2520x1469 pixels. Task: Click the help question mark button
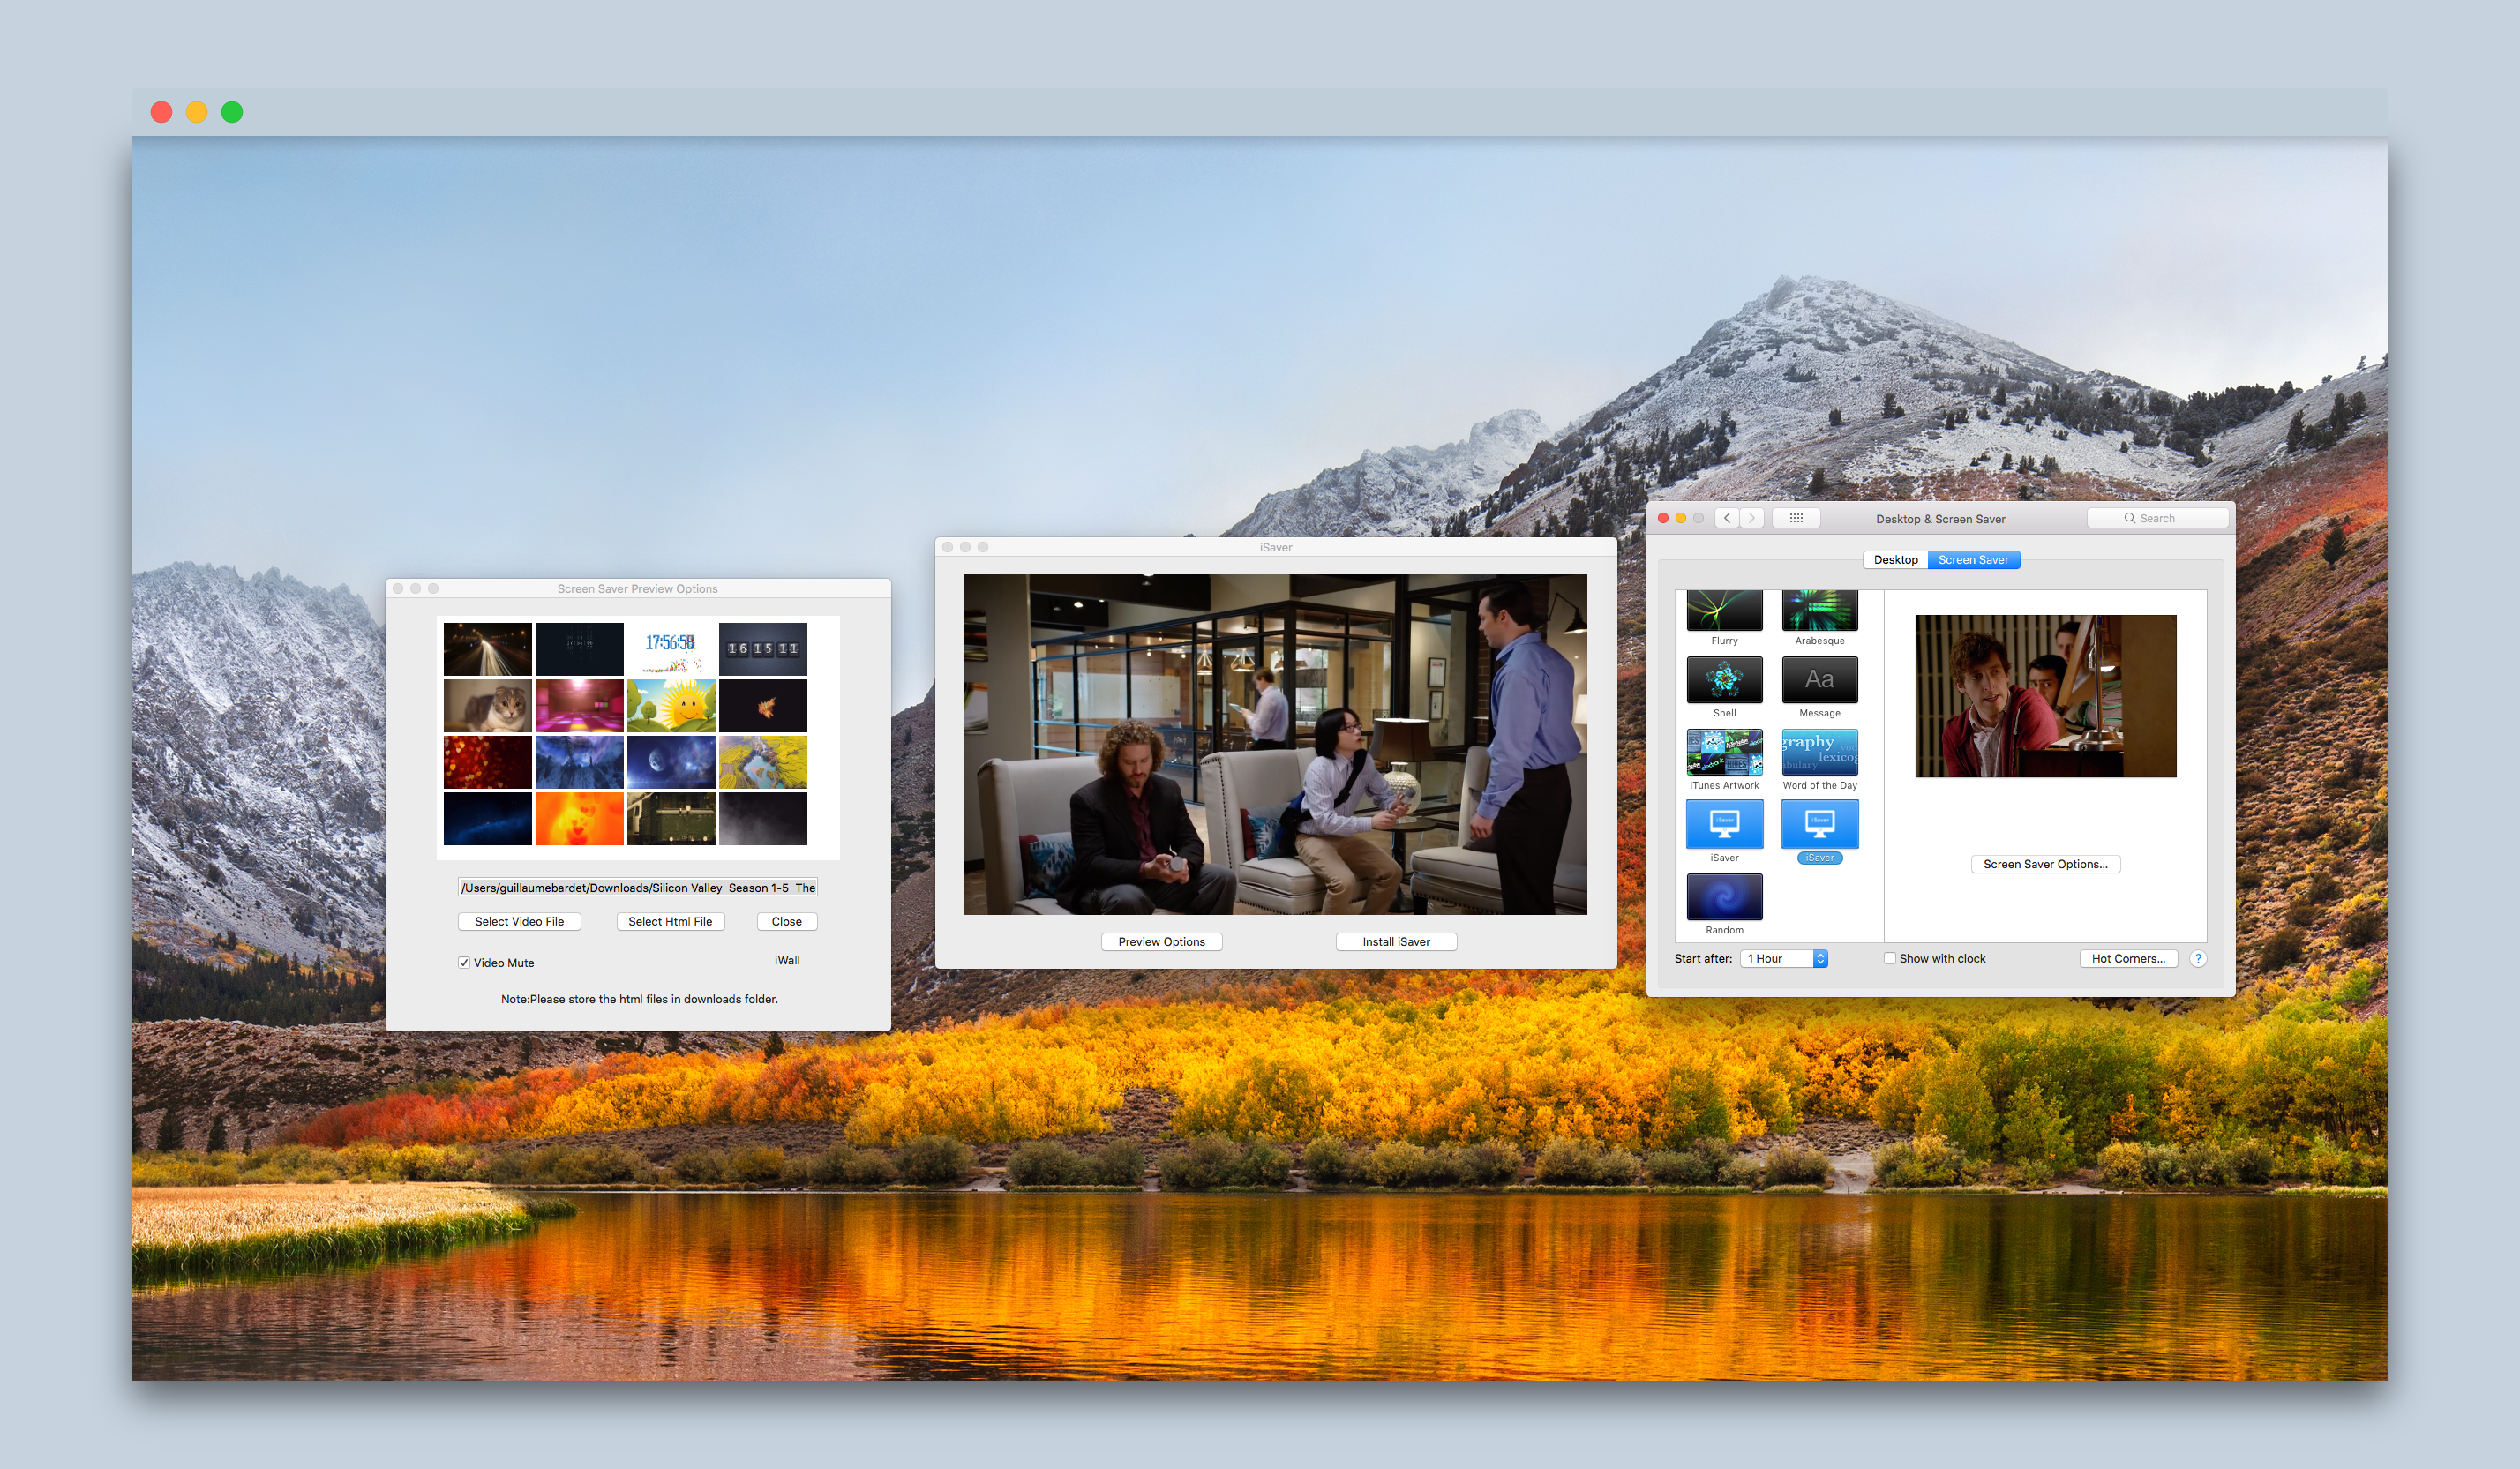click(2197, 958)
